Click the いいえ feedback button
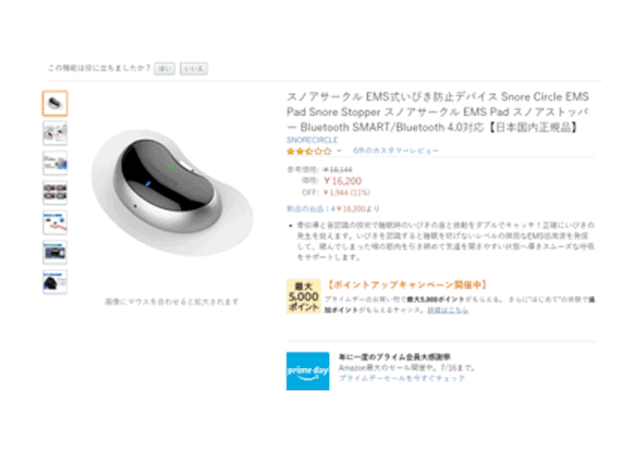Image resolution: width=640 pixels, height=452 pixels. (193, 69)
